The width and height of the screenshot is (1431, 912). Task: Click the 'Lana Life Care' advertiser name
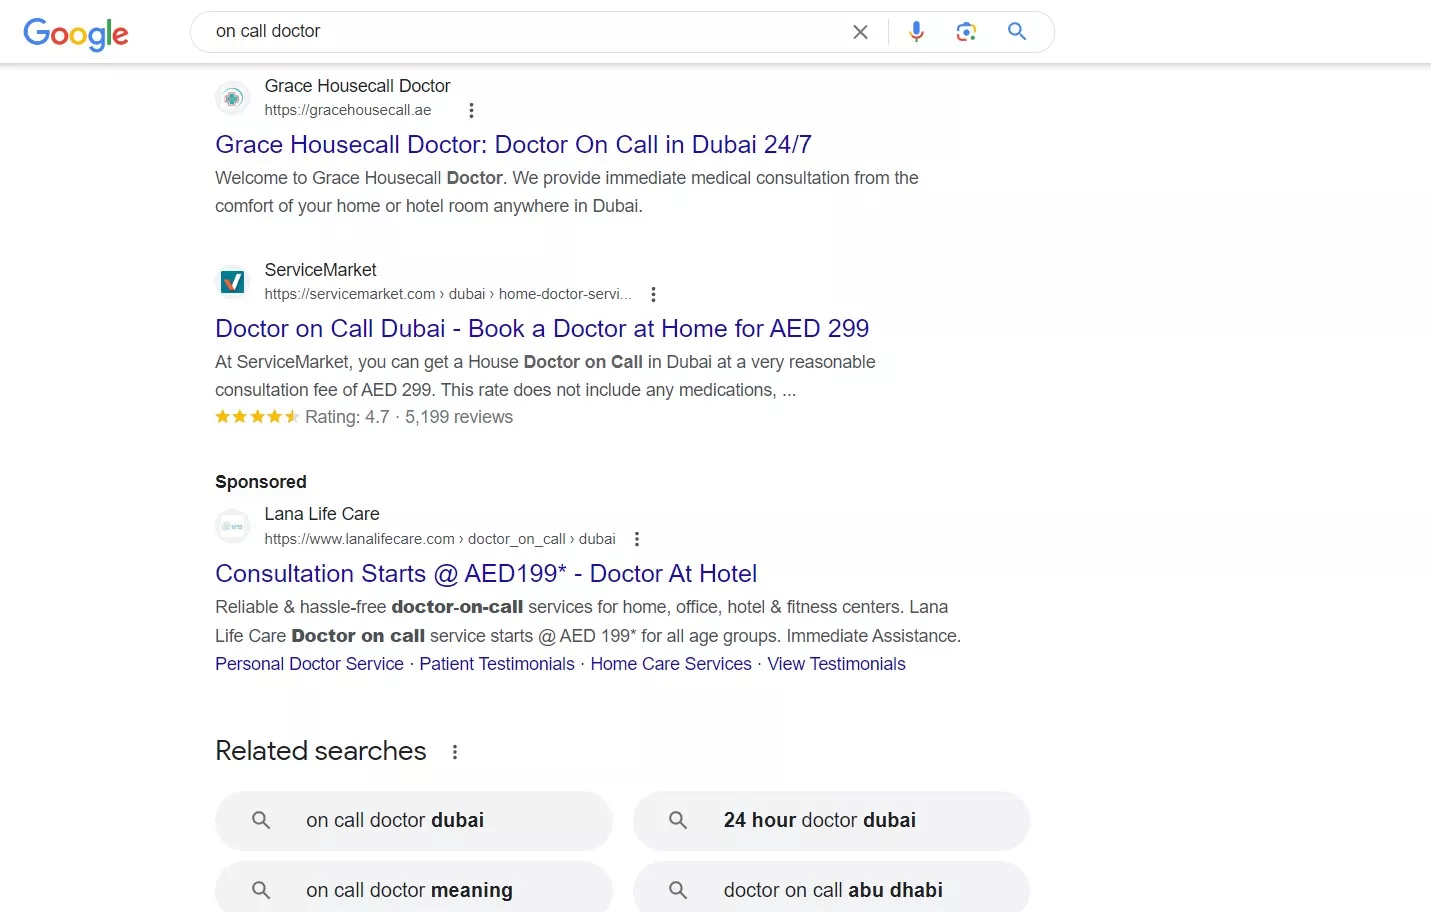pos(322,514)
